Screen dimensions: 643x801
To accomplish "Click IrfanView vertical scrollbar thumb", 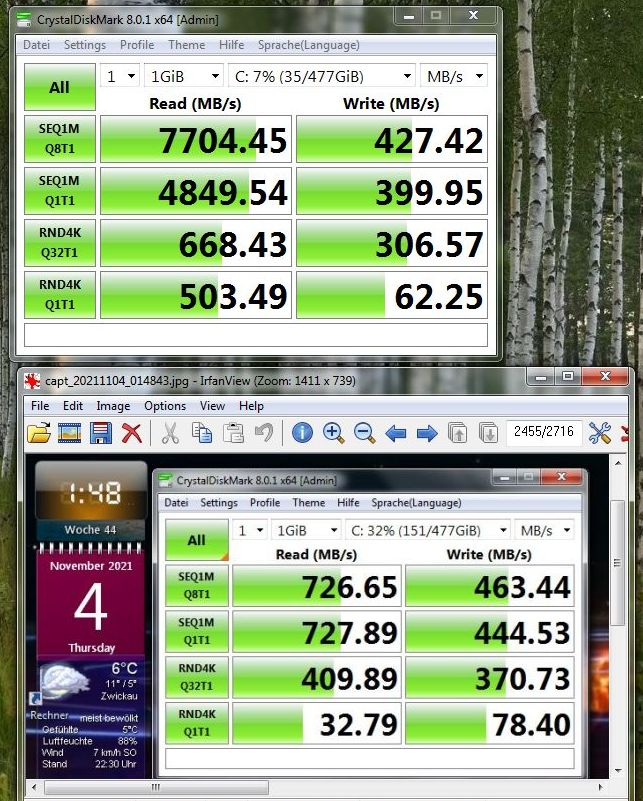I will pos(618,563).
